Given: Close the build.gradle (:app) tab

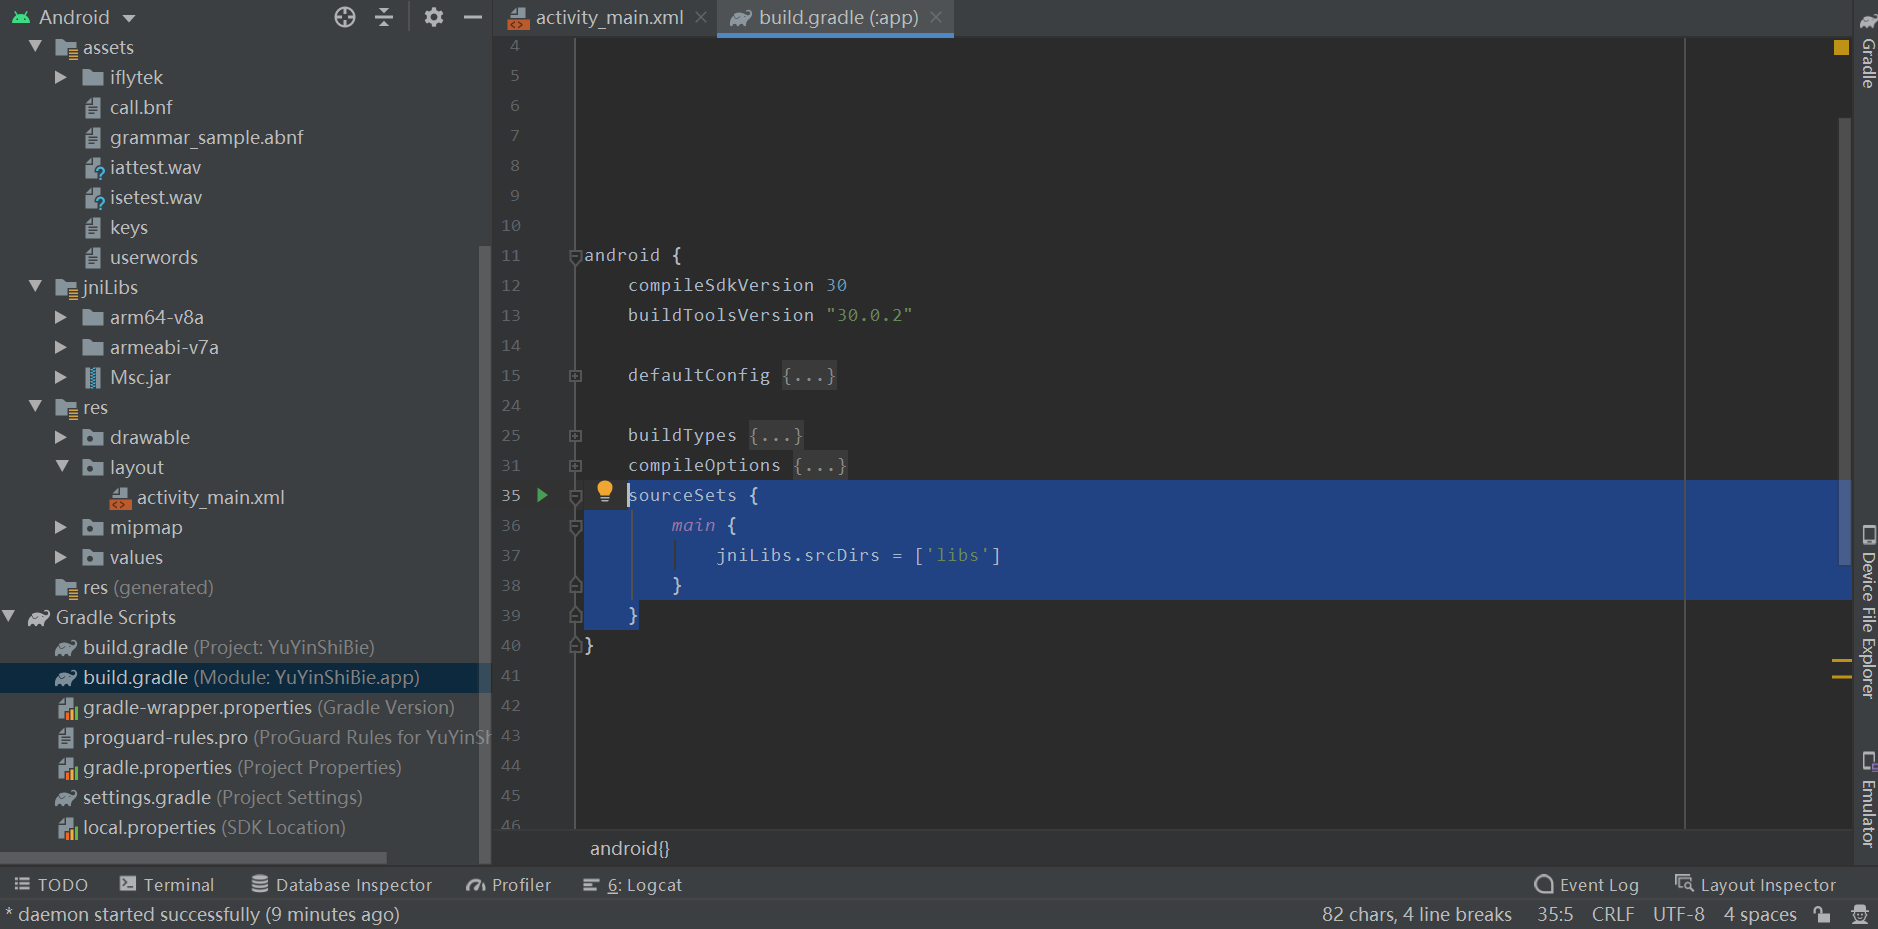Looking at the screenshot, I should click(x=936, y=17).
